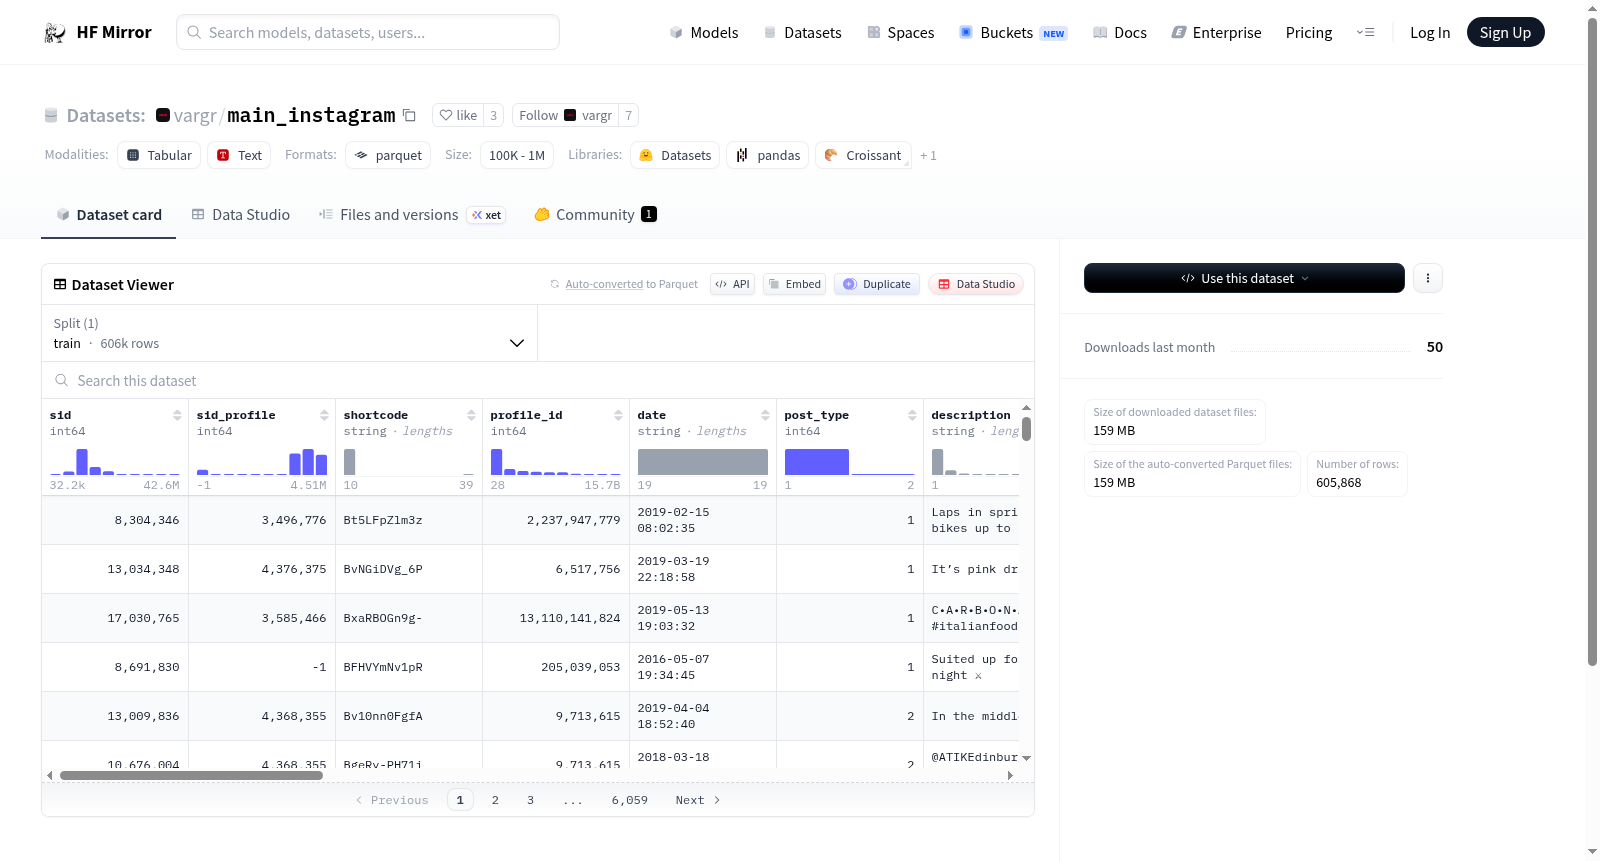Open the Community tab
Screen dimensions: 1600x861
pos(595,214)
